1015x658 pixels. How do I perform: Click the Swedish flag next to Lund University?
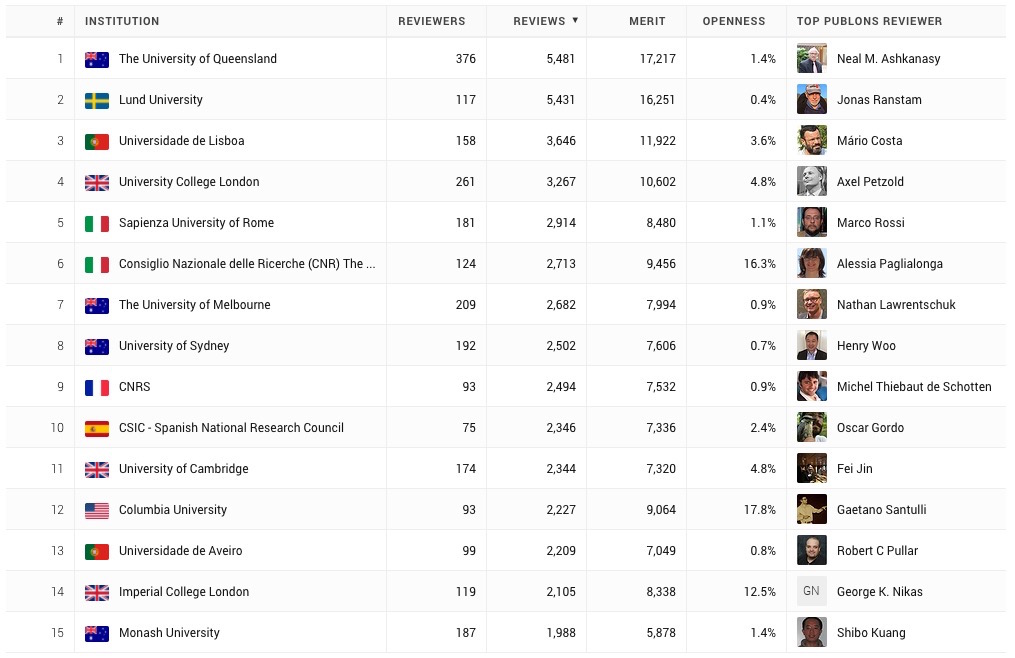coord(96,100)
